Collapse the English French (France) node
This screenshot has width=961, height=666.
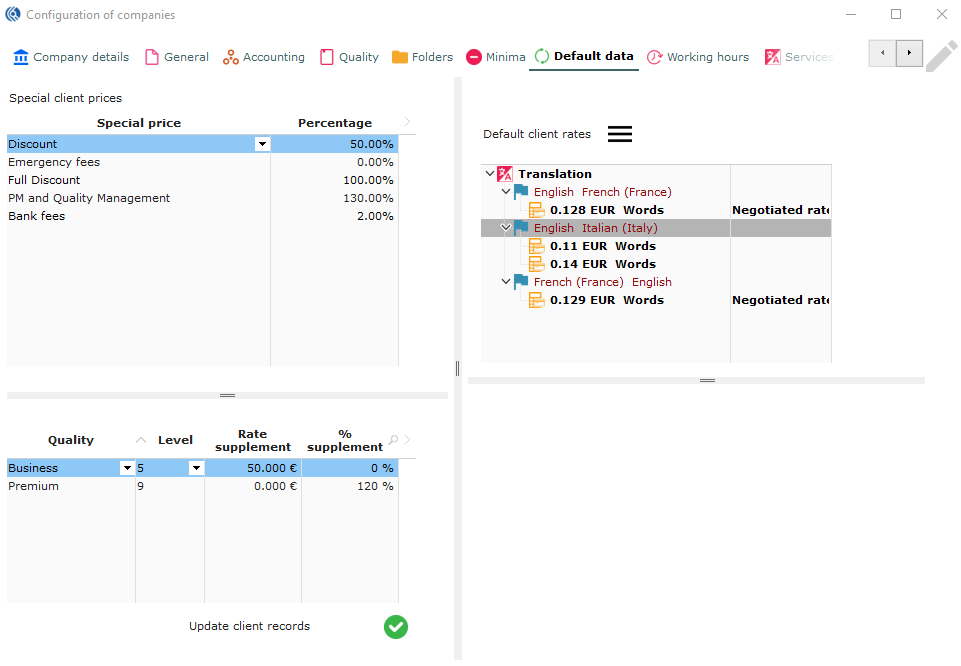point(506,192)
